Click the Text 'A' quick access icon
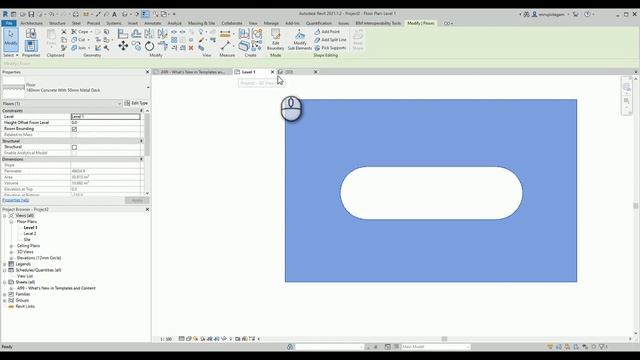 tap(114, 14)
